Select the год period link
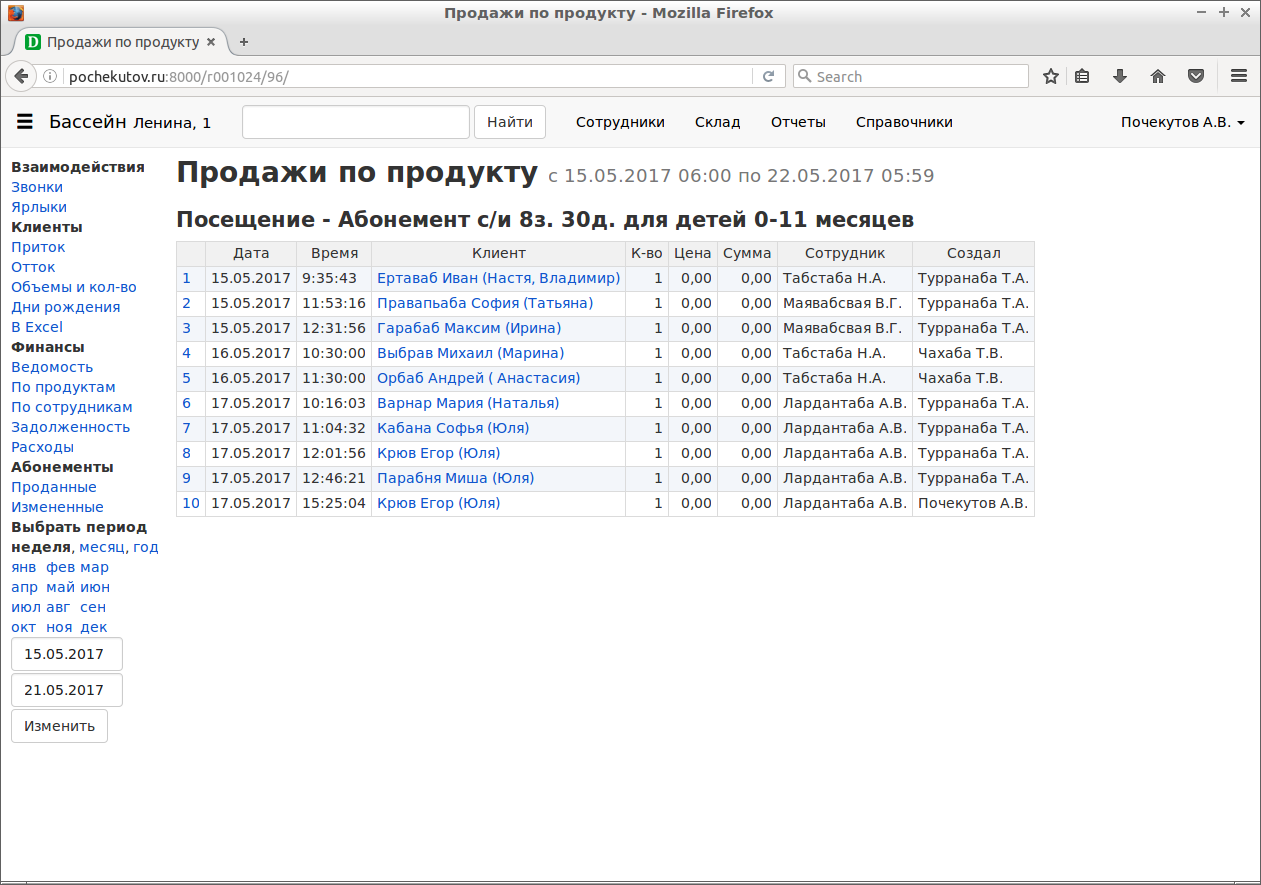This screenshot has height=885, width=1261. click(146, 547)
